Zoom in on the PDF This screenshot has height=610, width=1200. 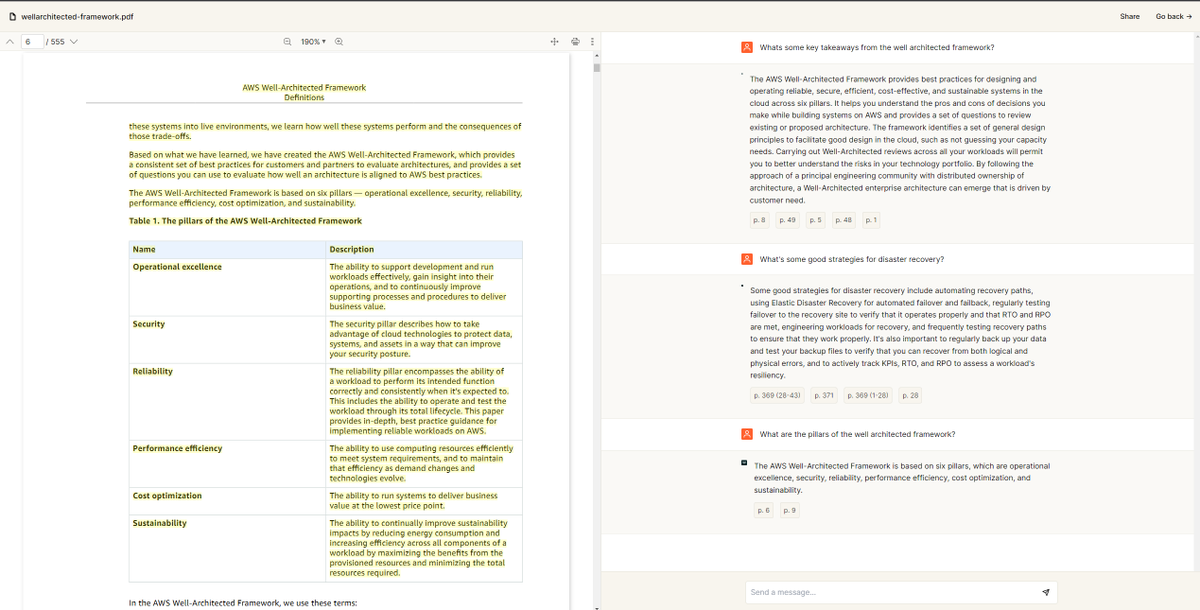[338, 41]
